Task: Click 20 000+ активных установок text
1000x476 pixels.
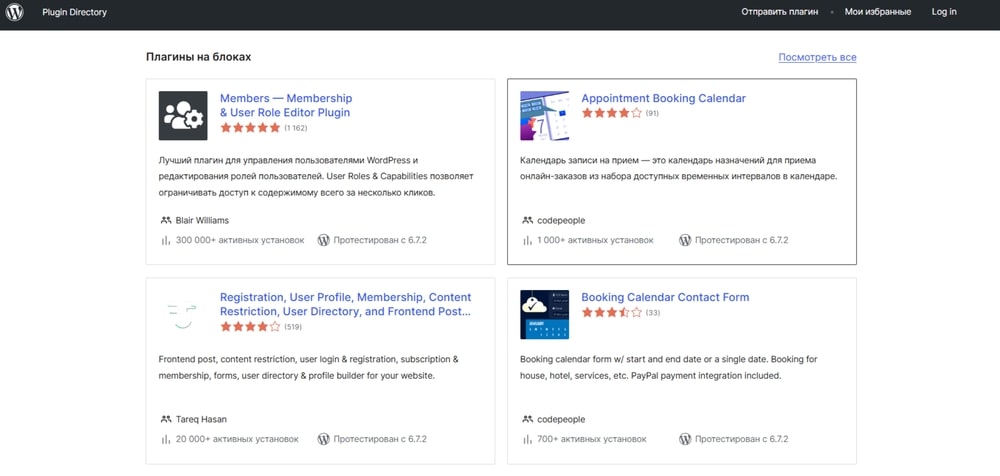Action: click(237, 439)
